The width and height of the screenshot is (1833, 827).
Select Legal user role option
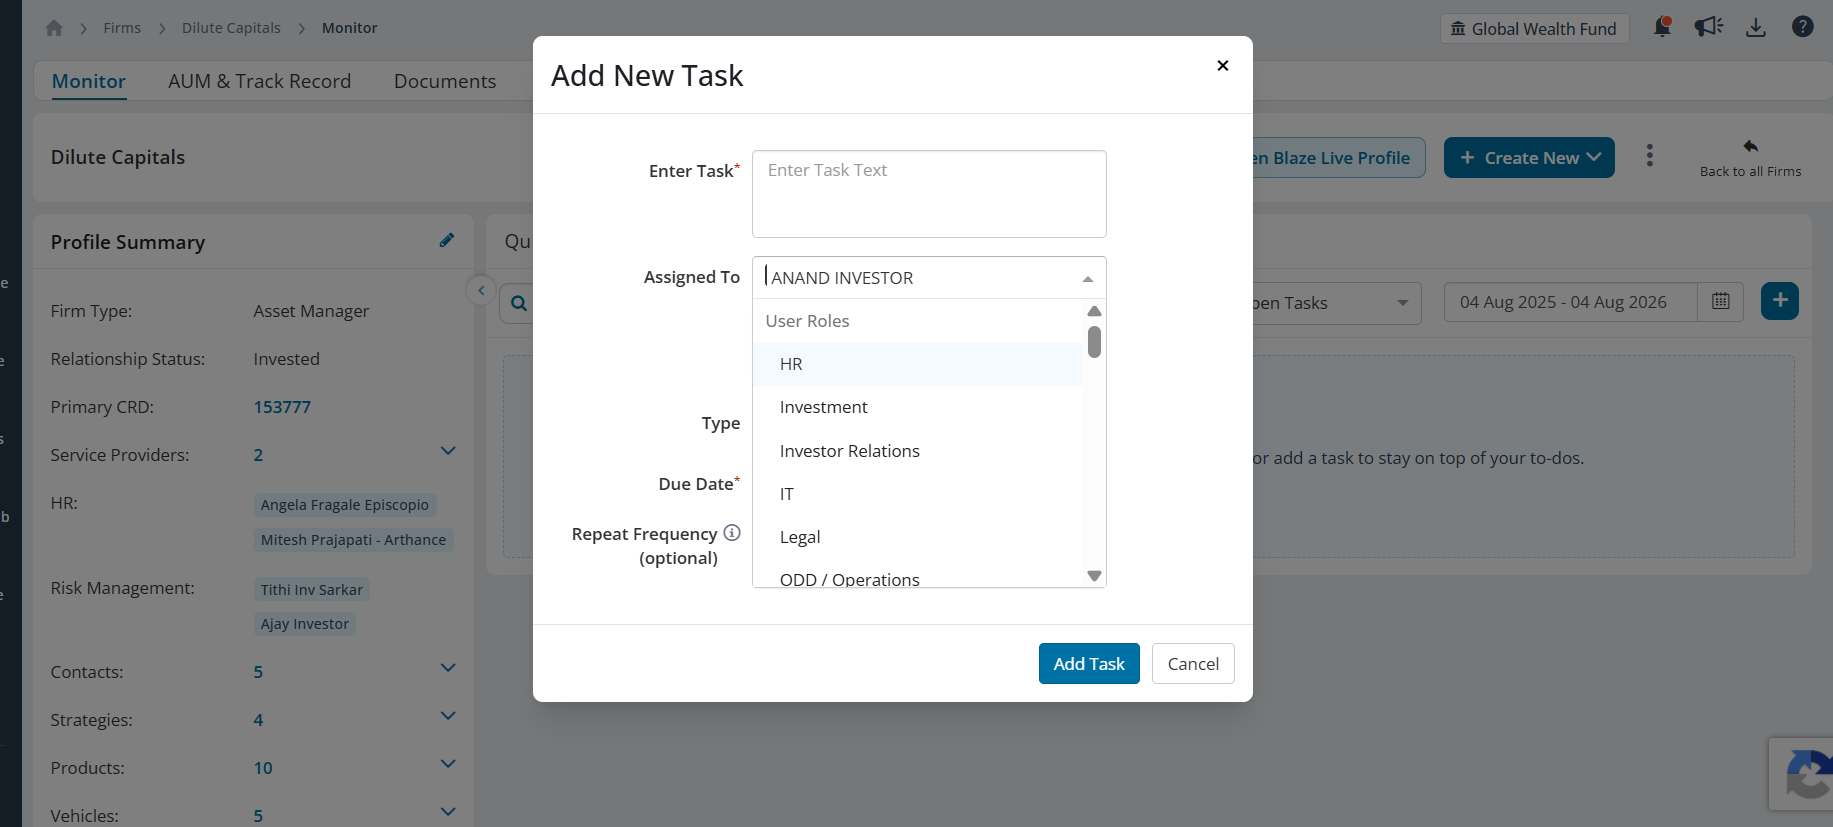[918, 537]
